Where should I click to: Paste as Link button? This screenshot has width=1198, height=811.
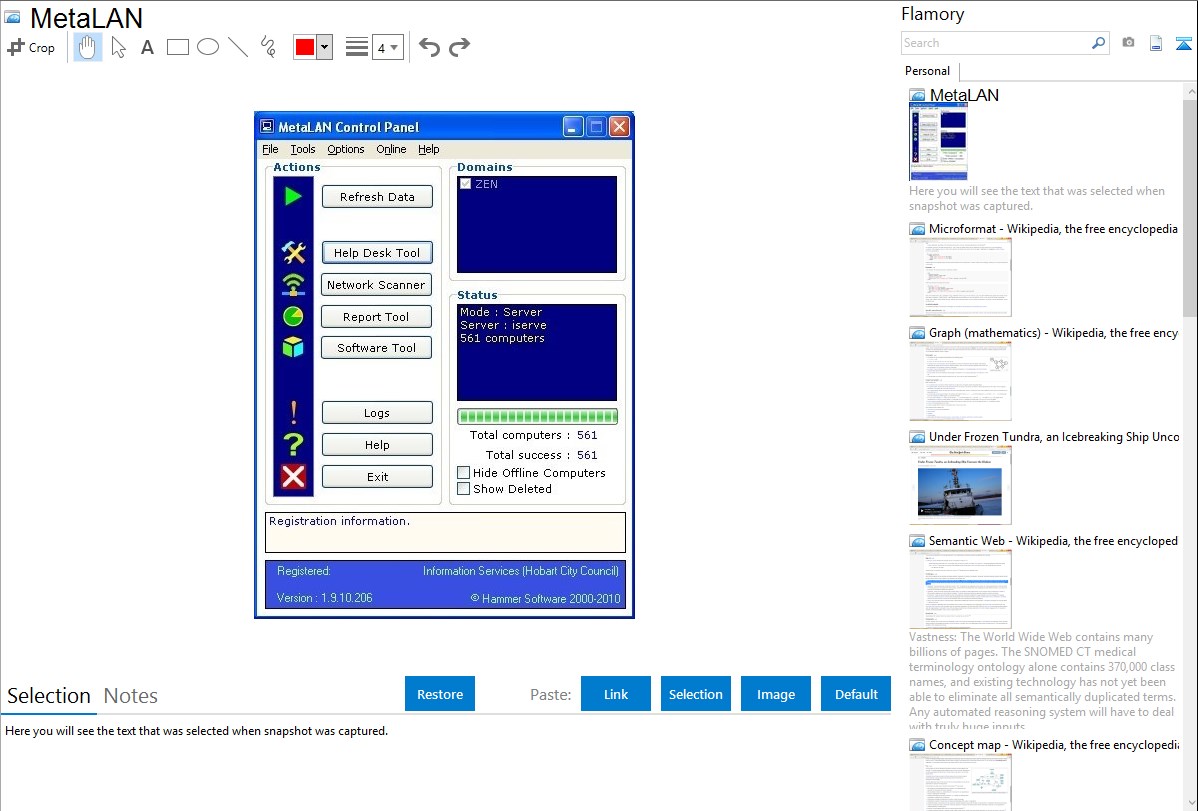616,694
